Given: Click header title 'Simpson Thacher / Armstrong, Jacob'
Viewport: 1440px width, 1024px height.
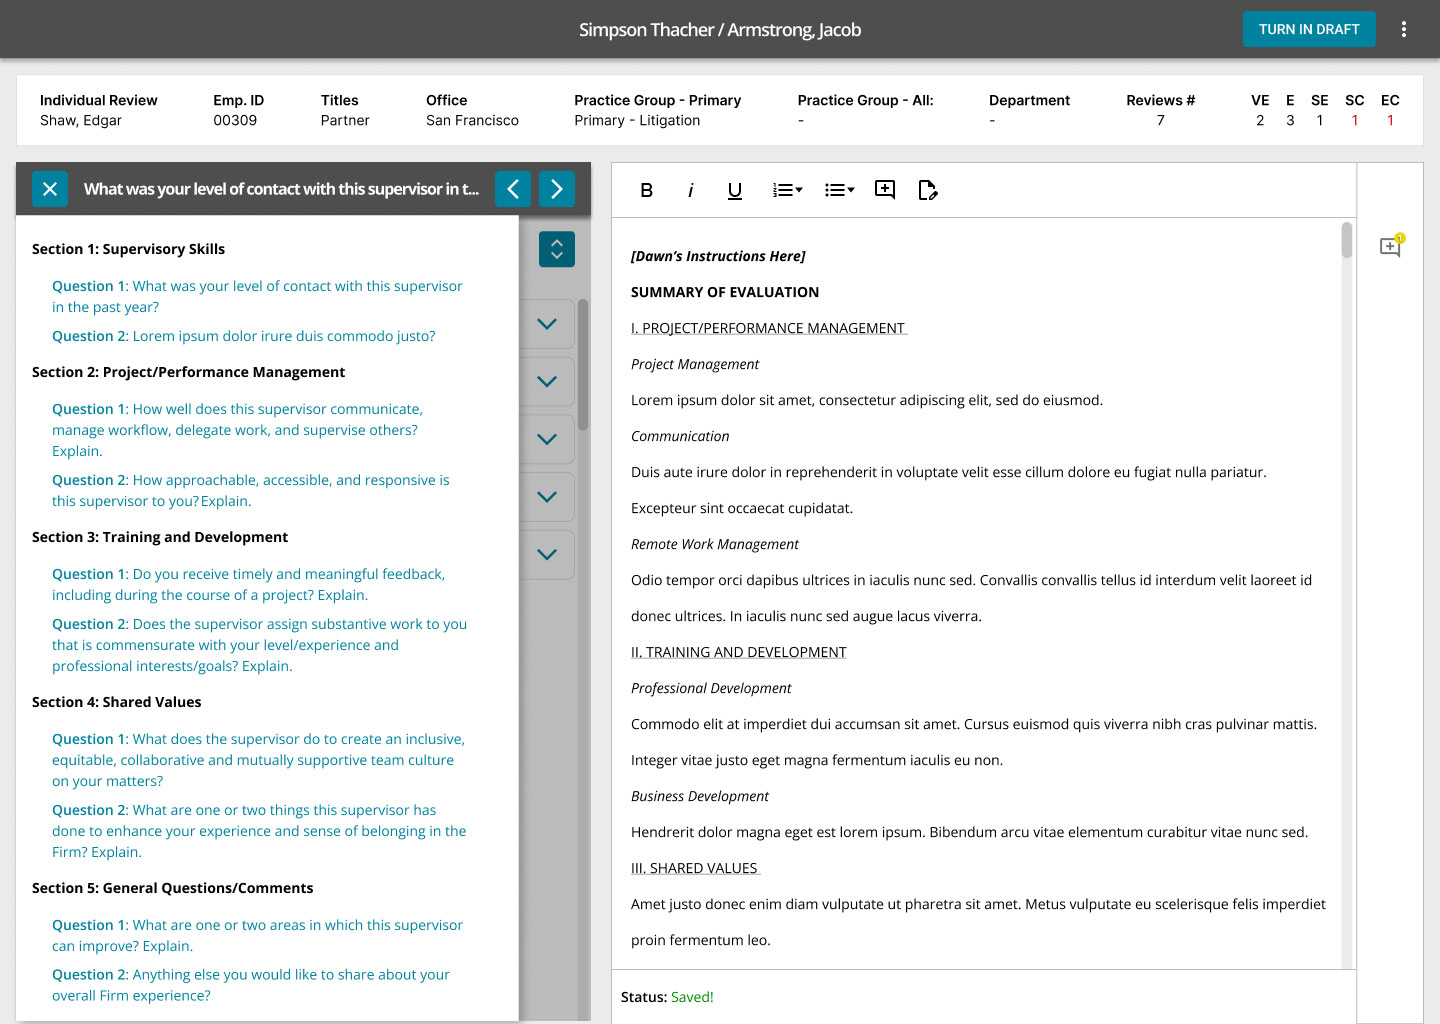Looking at the screenshot, I should click(720, 30).
